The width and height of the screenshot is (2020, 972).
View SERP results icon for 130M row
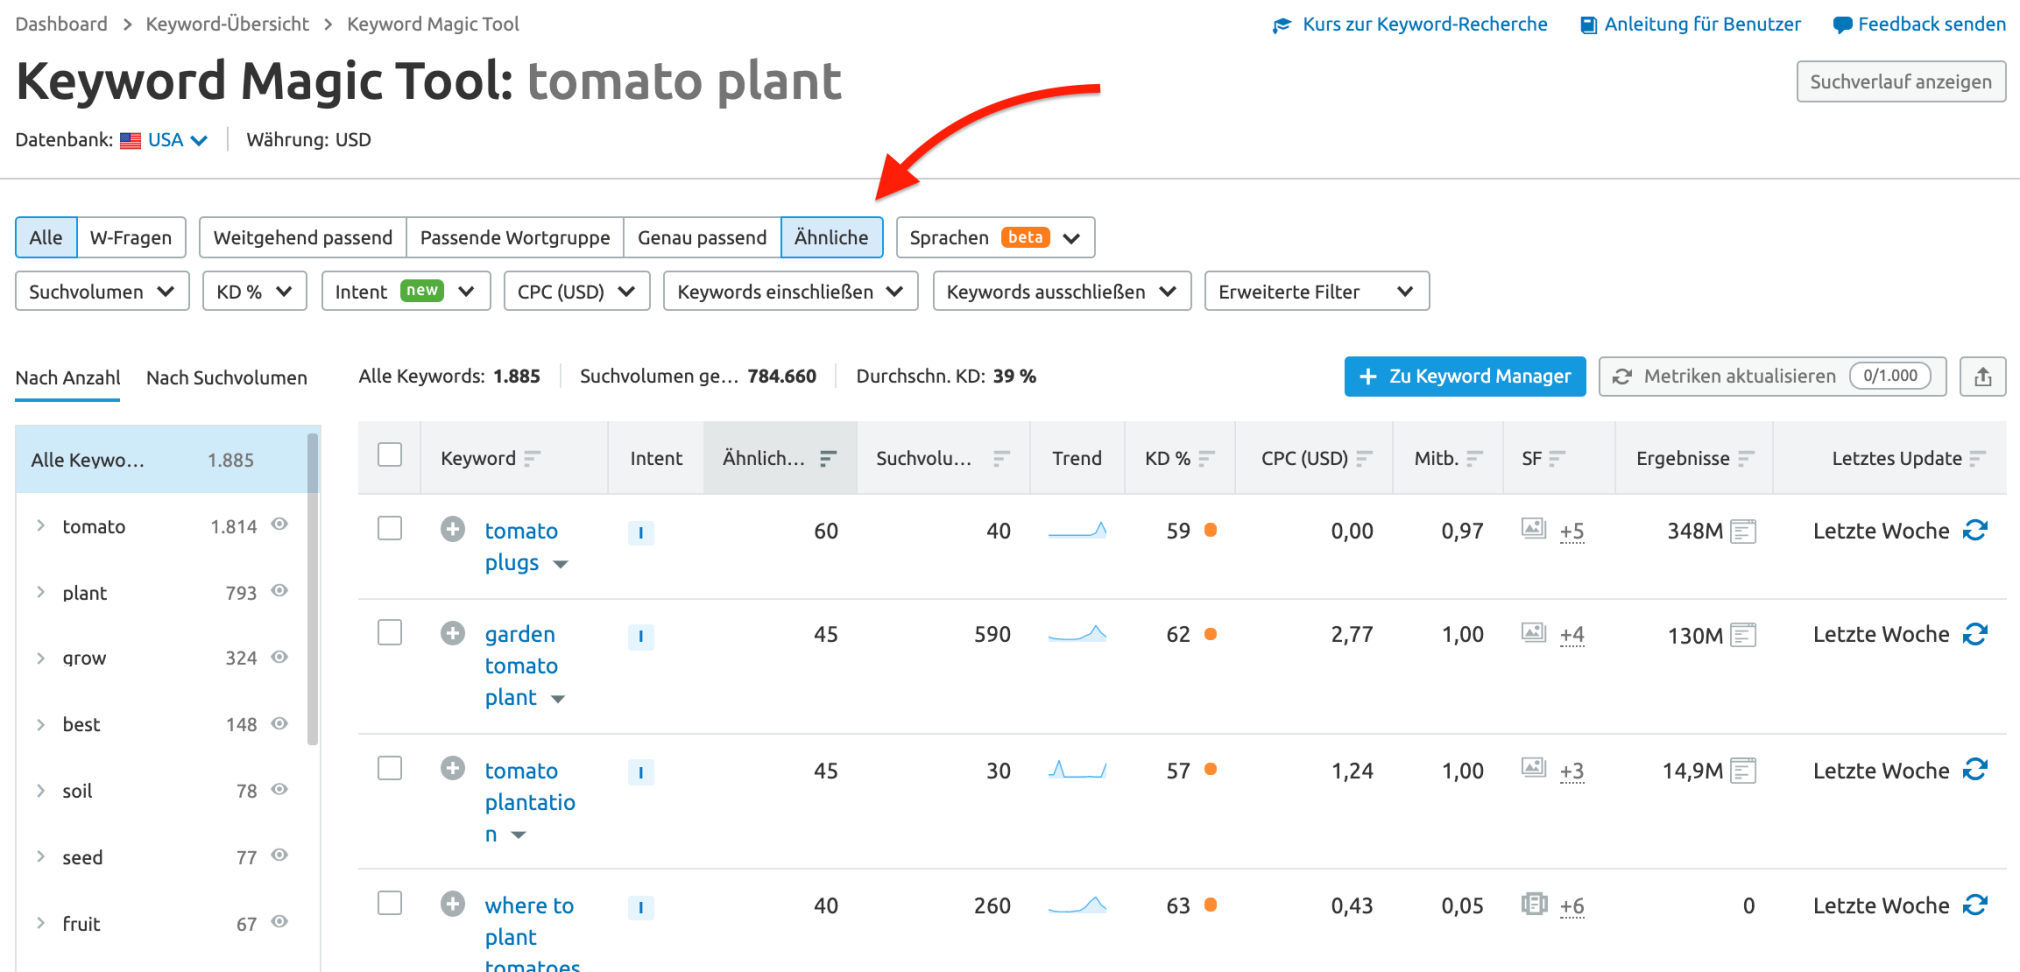pos(1743,635)
